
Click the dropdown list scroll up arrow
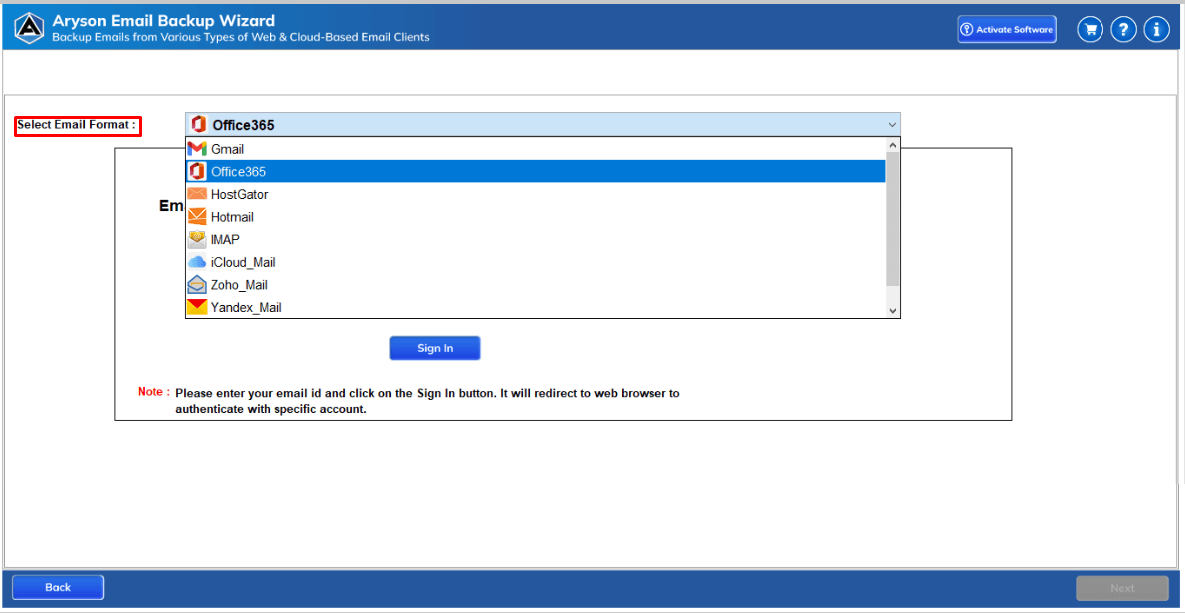click(893, 146)
